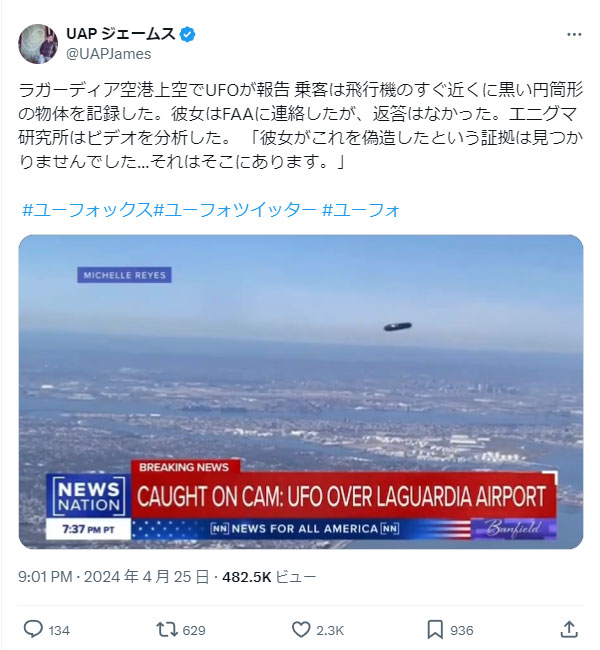Open the #ユーフォックス hashtag
Screen dimensions: 600x650
coord(87,210)
